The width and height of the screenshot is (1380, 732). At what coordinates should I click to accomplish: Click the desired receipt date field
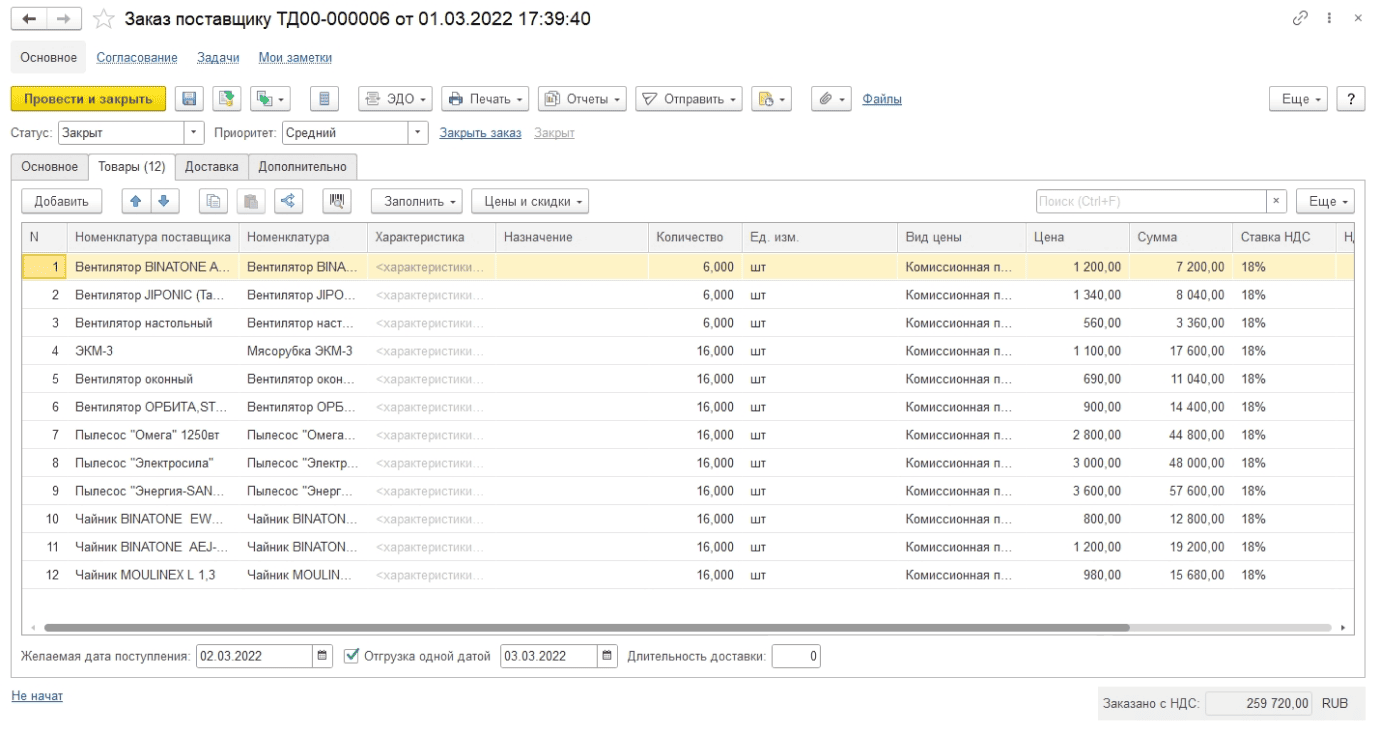pos(254,656)
